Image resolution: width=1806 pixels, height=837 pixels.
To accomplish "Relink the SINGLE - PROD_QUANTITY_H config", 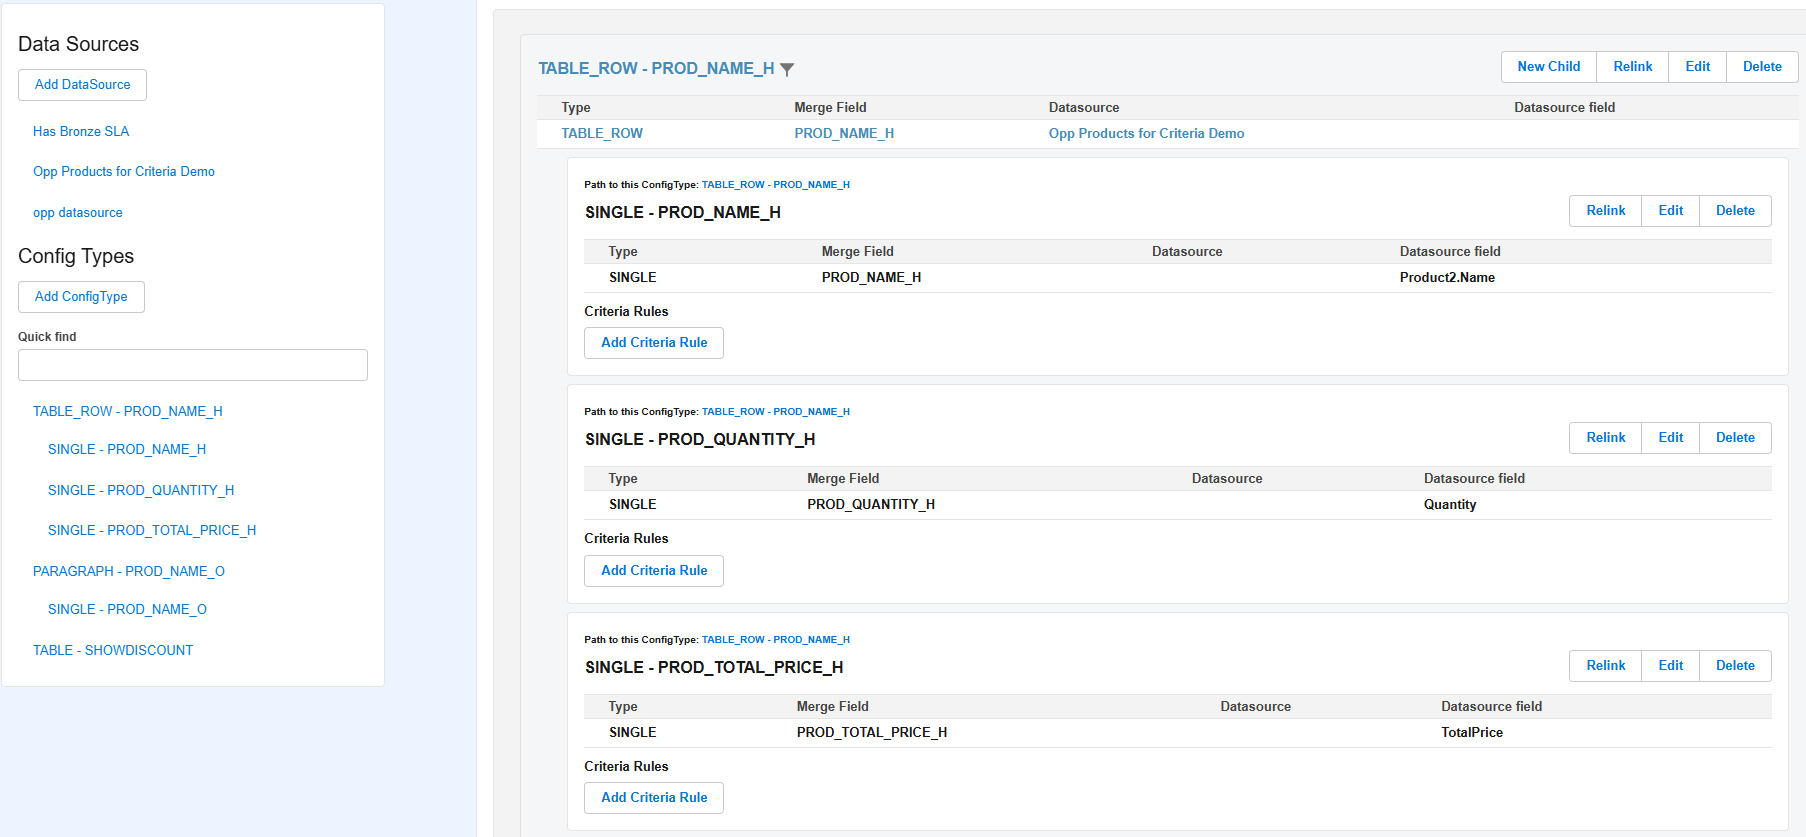I will [1606, 438].
